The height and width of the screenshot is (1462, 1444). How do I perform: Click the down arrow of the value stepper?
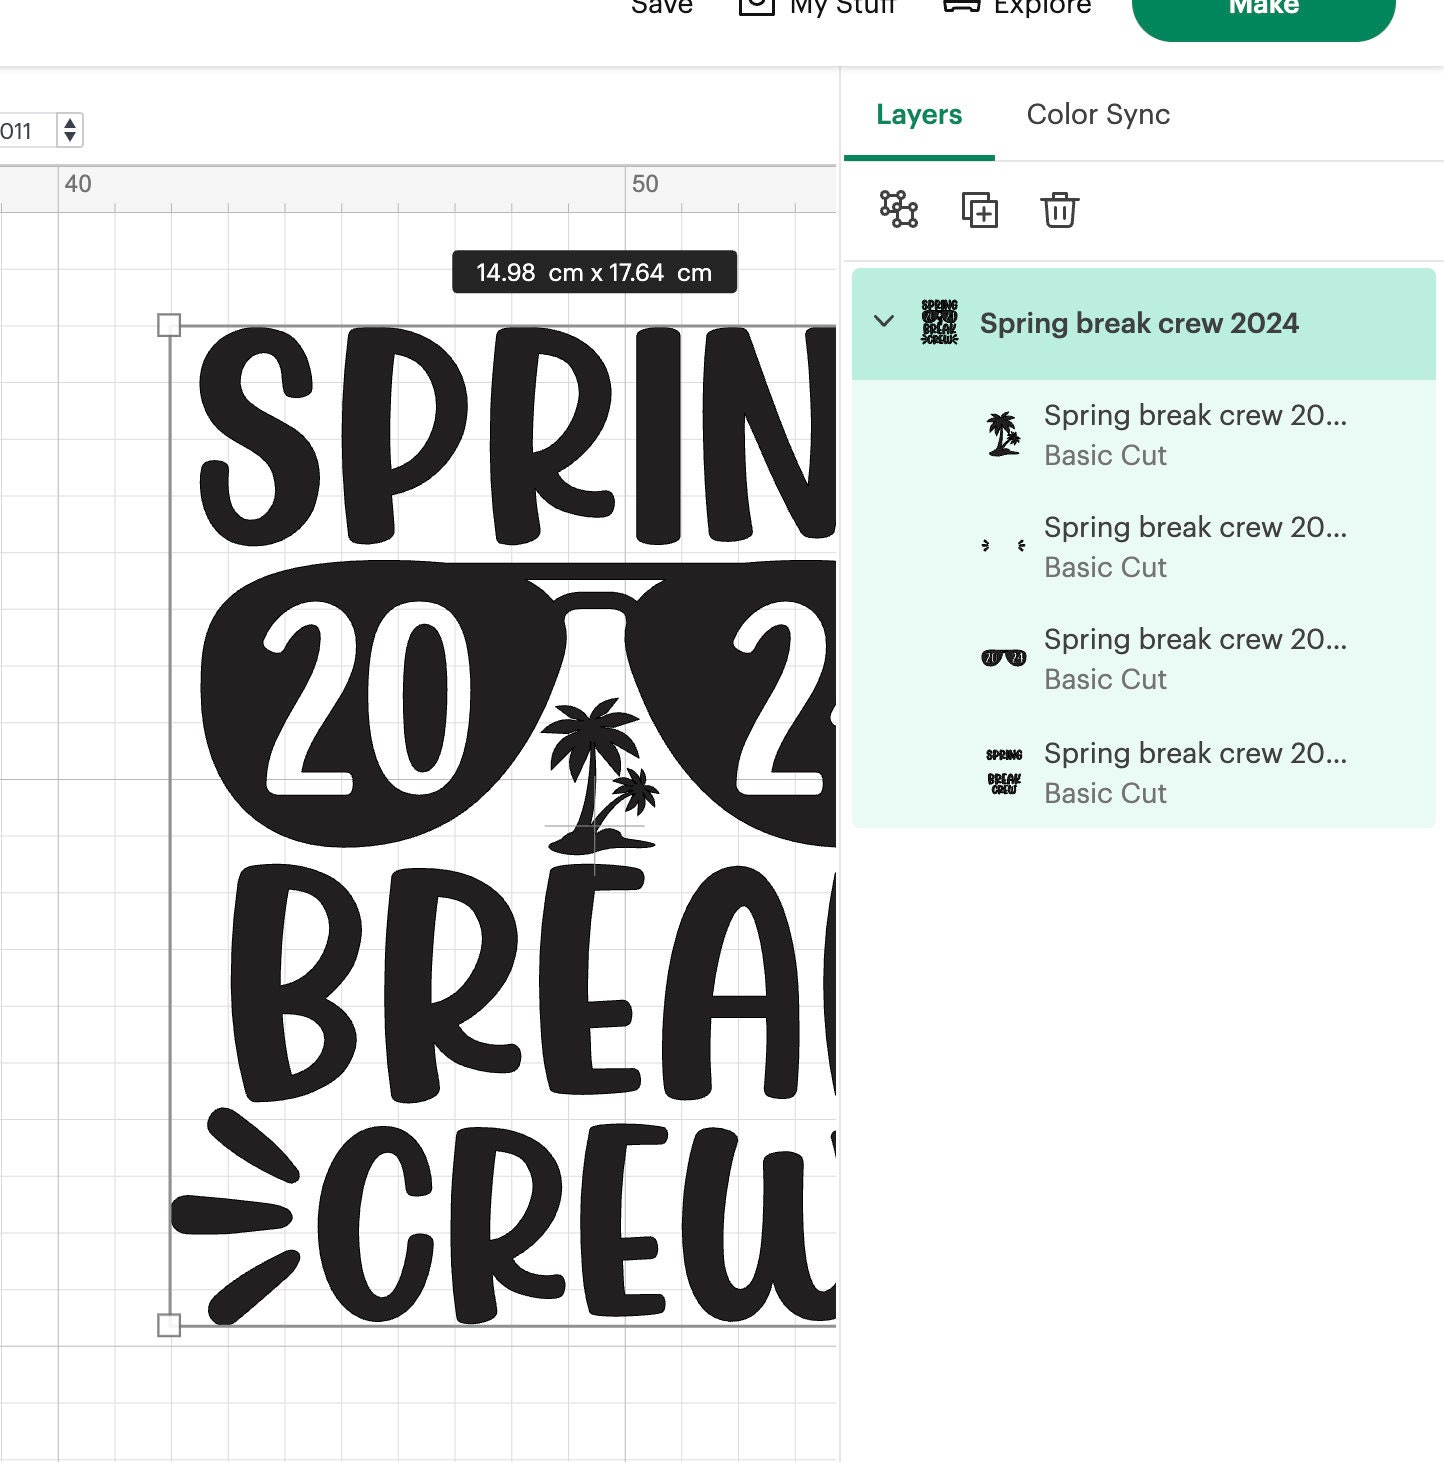(70, 137)
